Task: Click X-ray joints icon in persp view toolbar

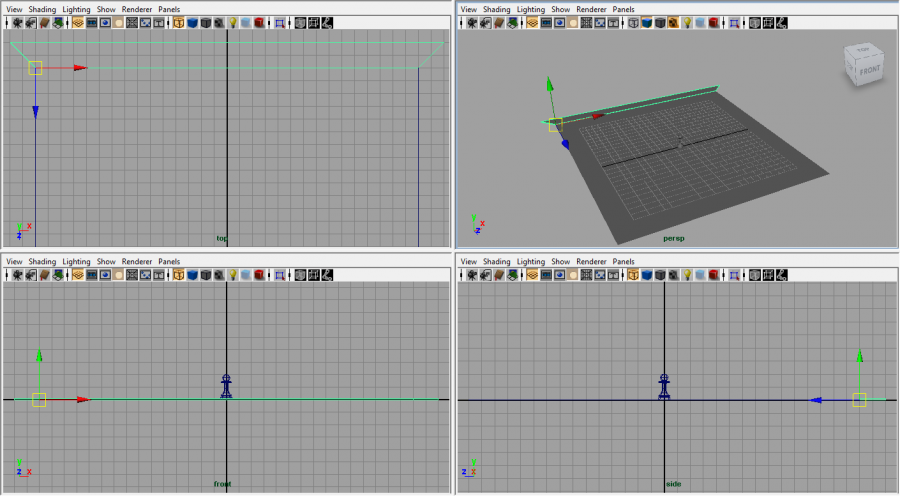Action: [782, 22]
